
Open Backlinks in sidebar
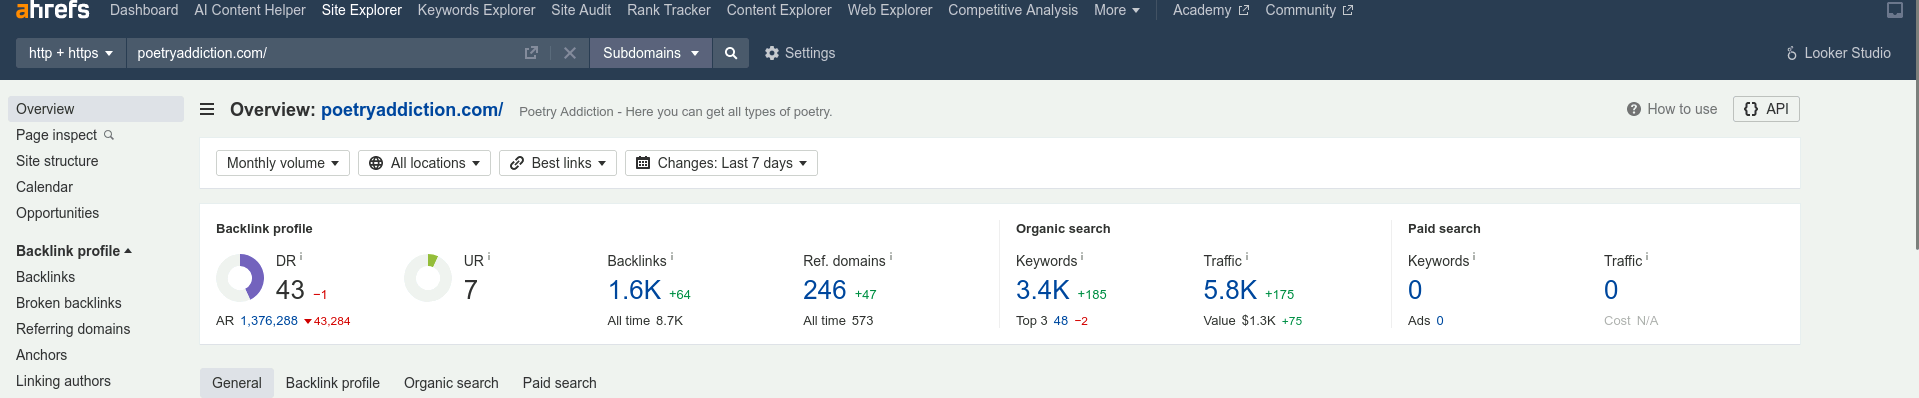(x=45, y=277)
